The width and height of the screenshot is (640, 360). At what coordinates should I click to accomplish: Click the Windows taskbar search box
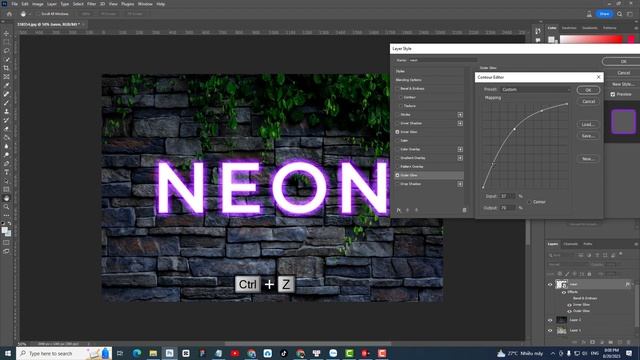64,353
